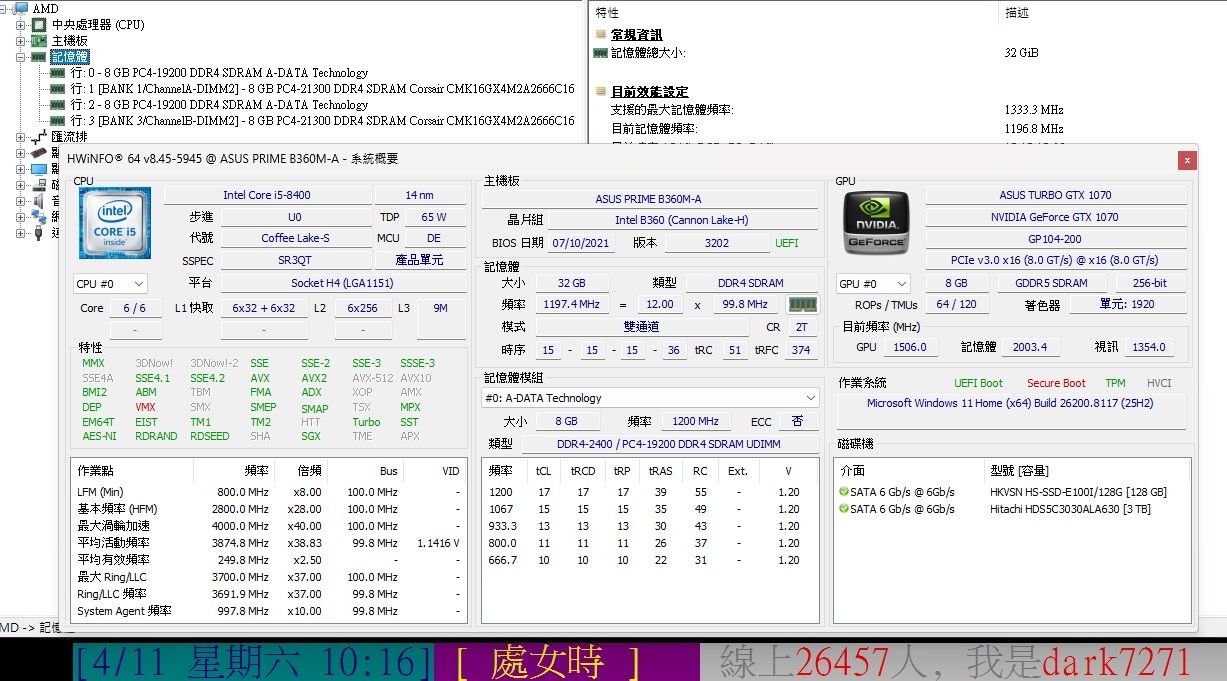The height and width of the screenshot is (681, 1227).
Task: Collapse the 記憶體 tree node
Action: (x=21, y=57)
